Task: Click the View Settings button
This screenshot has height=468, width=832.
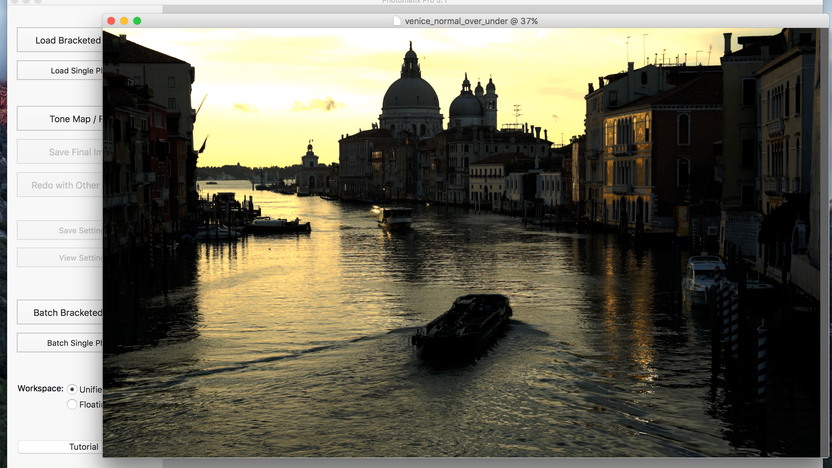Action: [60, 258]
